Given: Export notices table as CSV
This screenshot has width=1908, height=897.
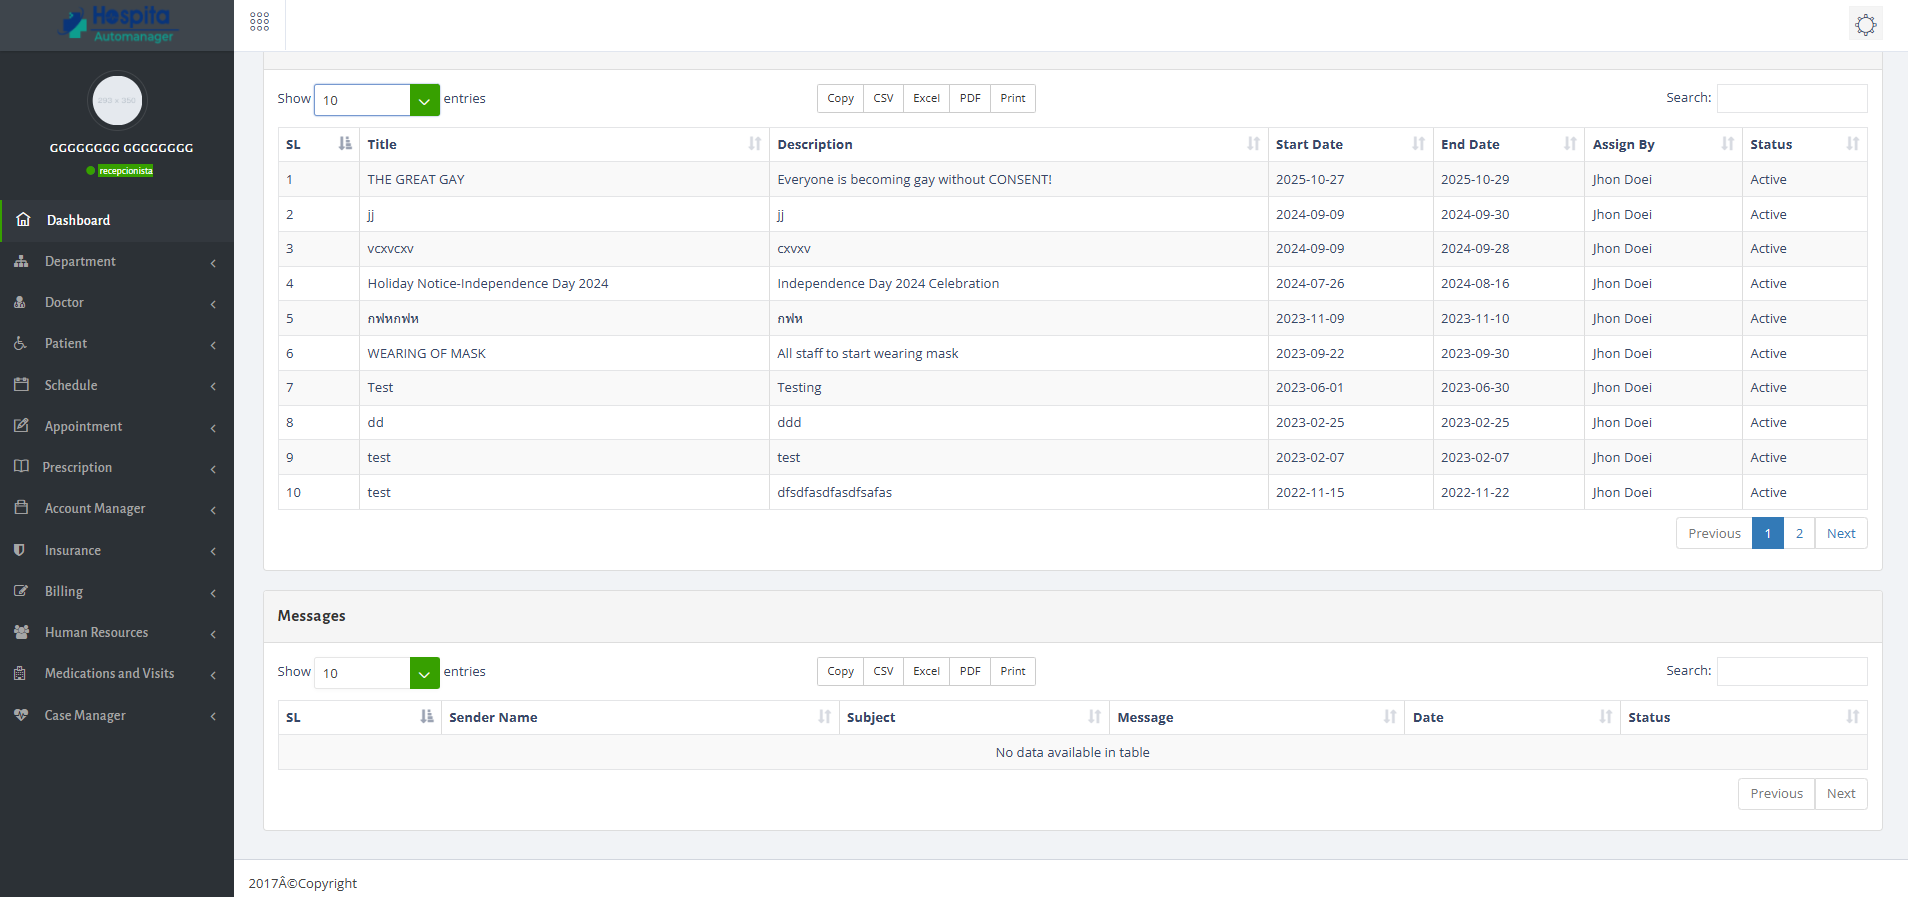Looking at the screenshot, I should 883,98.
